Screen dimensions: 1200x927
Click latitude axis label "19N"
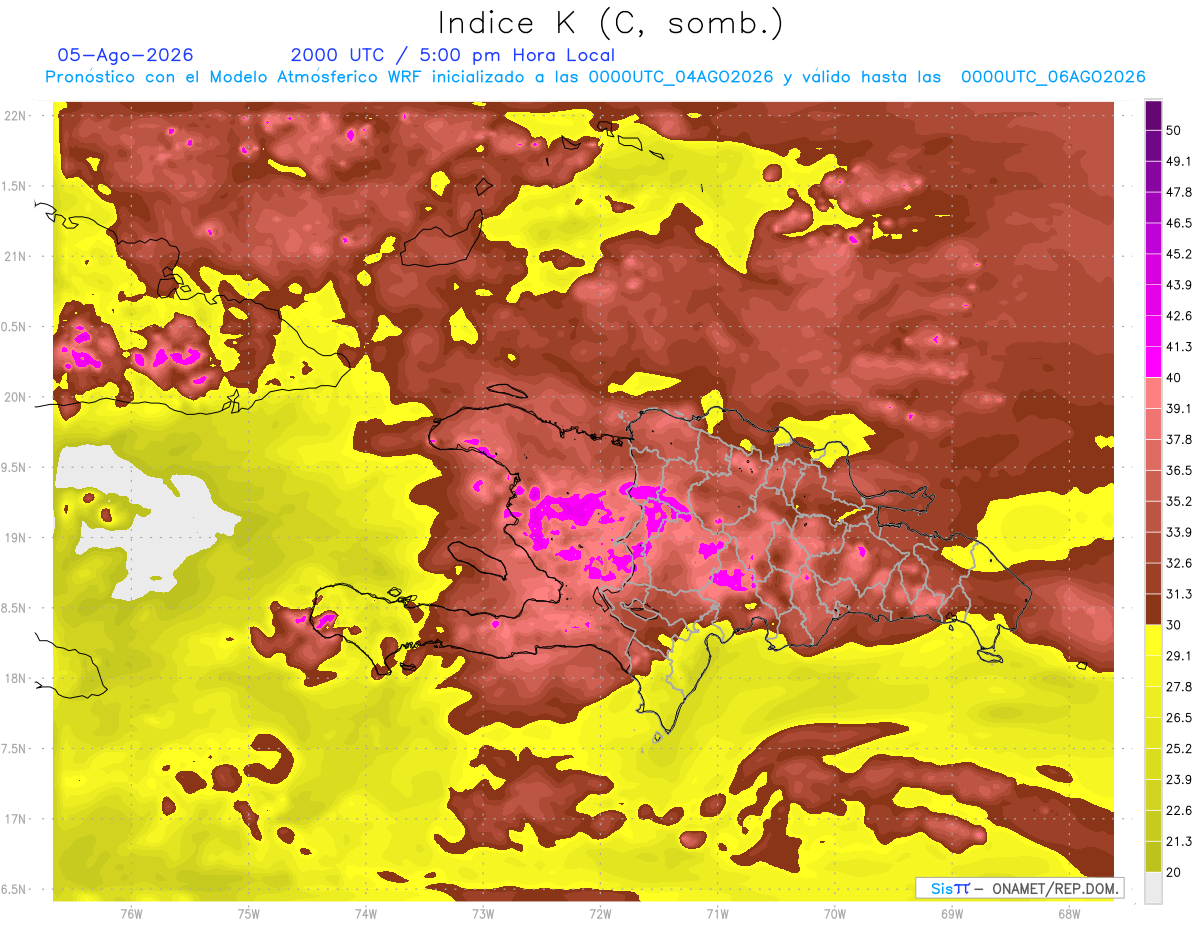(15, 538)
